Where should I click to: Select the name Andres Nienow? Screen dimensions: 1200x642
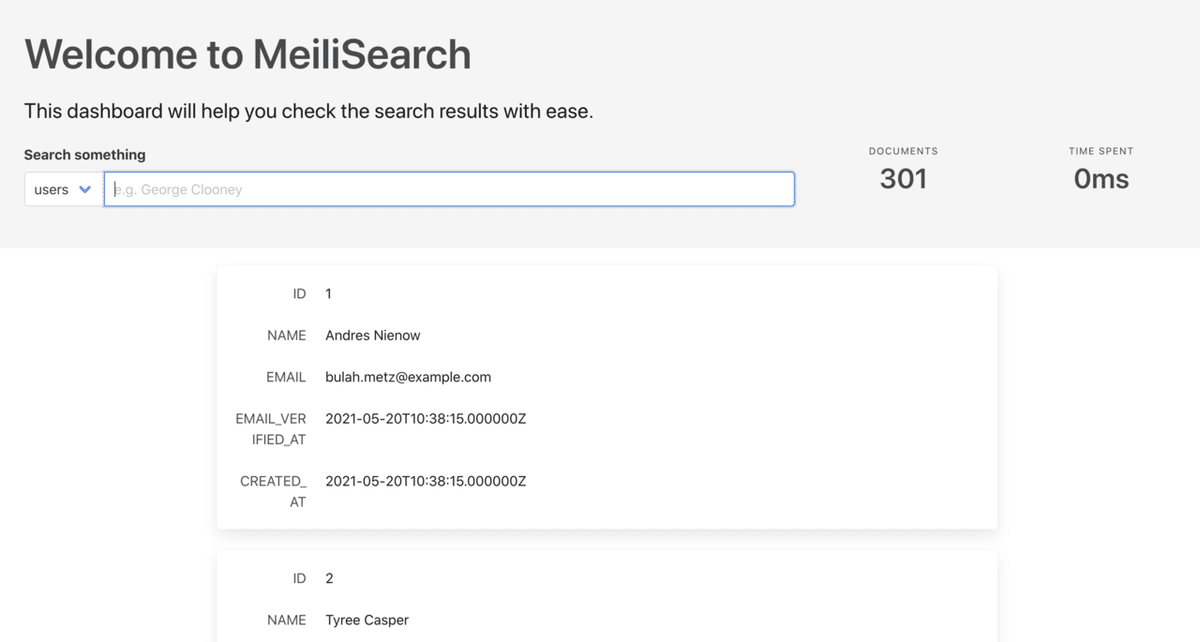pyautogui.click(x=373, y=336)
